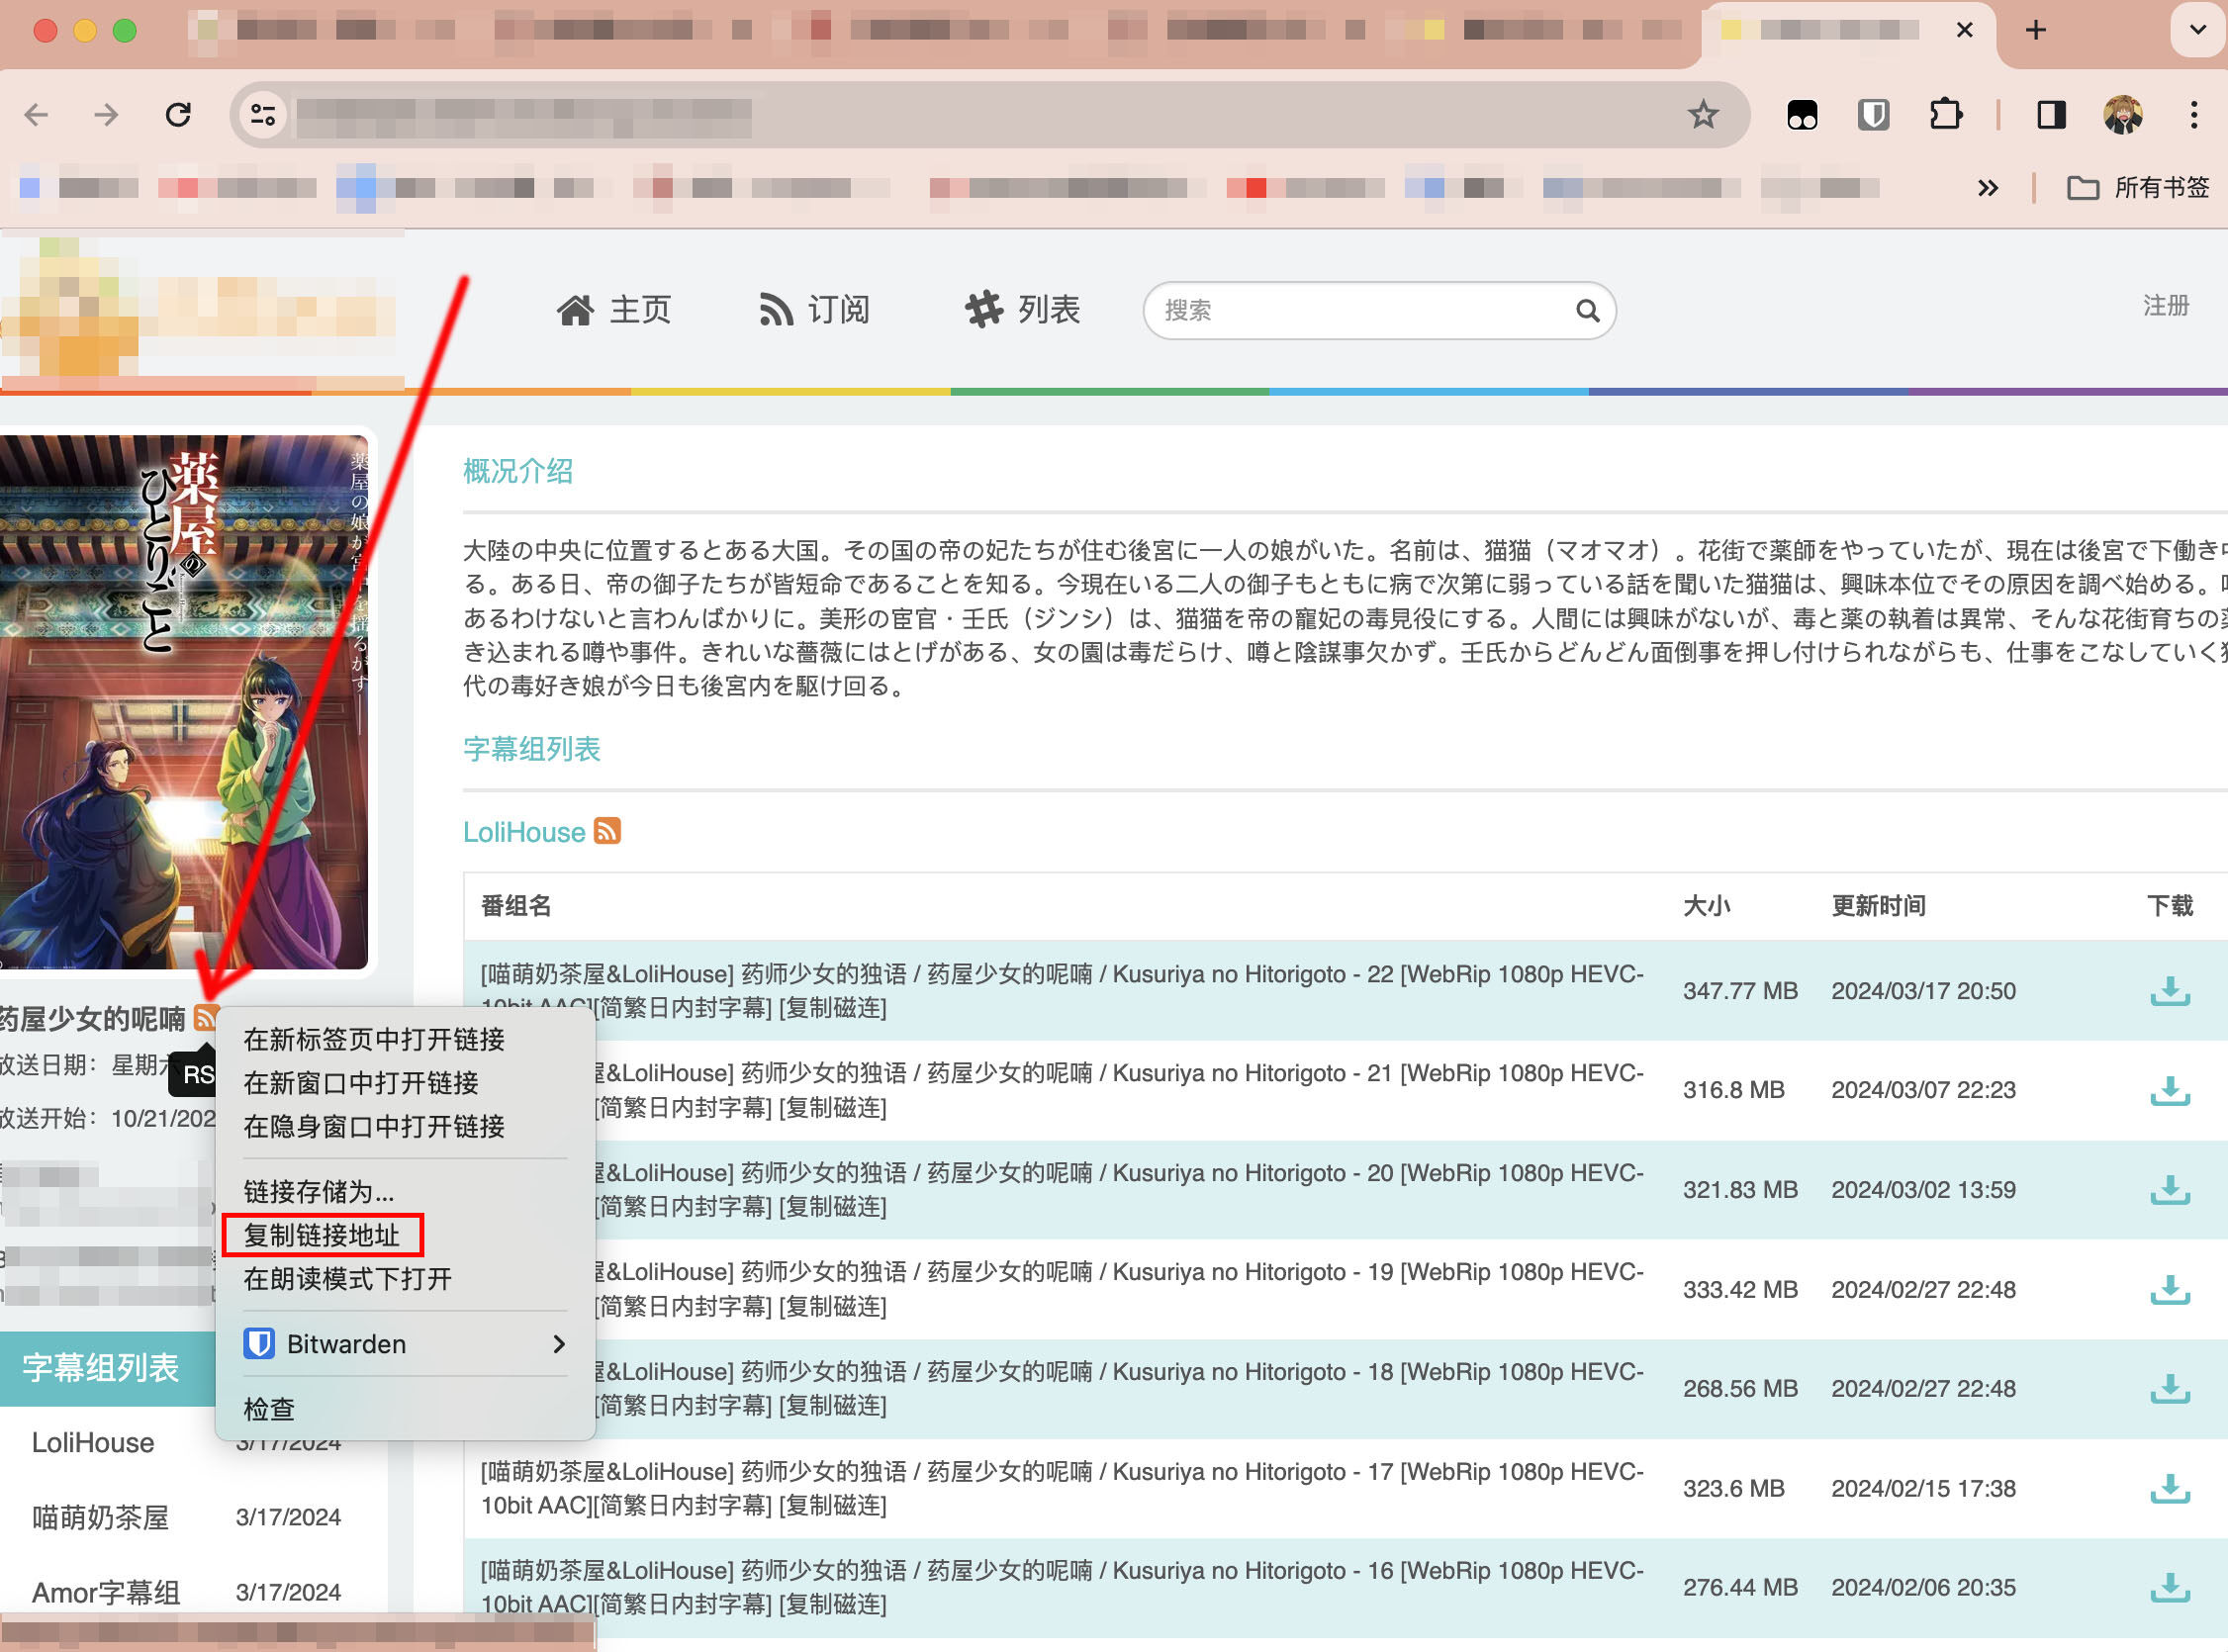Click the 概况介绍 section heading
Image resolution: width=2228 pixels, height=1652 pixels.
click(x=518, y=471)
